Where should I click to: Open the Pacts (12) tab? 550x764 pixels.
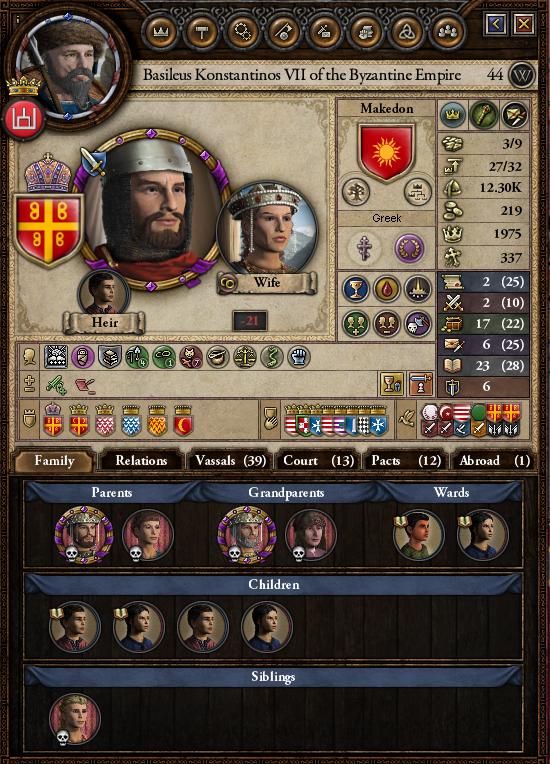(406, 460)
